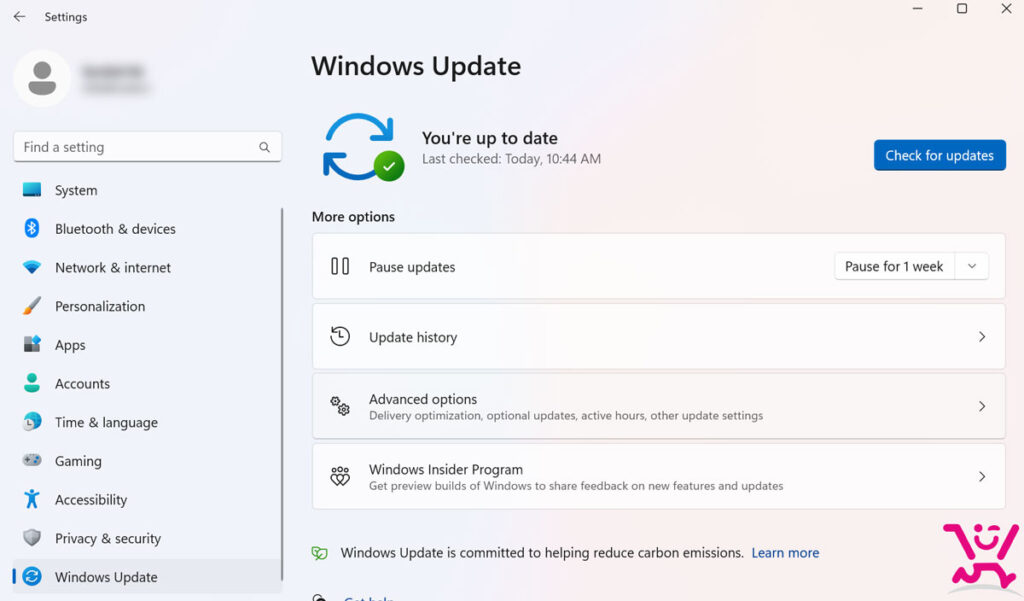Image resolution: width=1024 pixels, height=601 pixels.
Task: Click the Windows Update page heading
Action: click(416, 66)
